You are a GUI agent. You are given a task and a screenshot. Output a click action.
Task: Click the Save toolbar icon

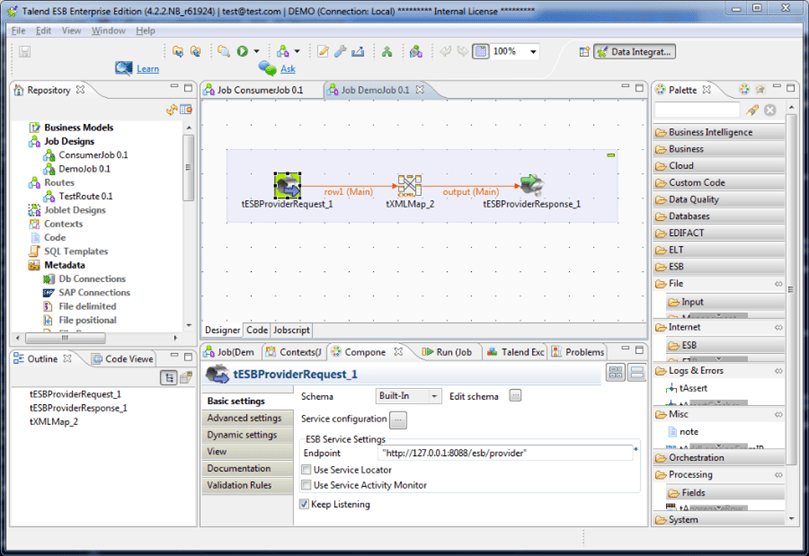pyautogui.click(x=25, y=52)
